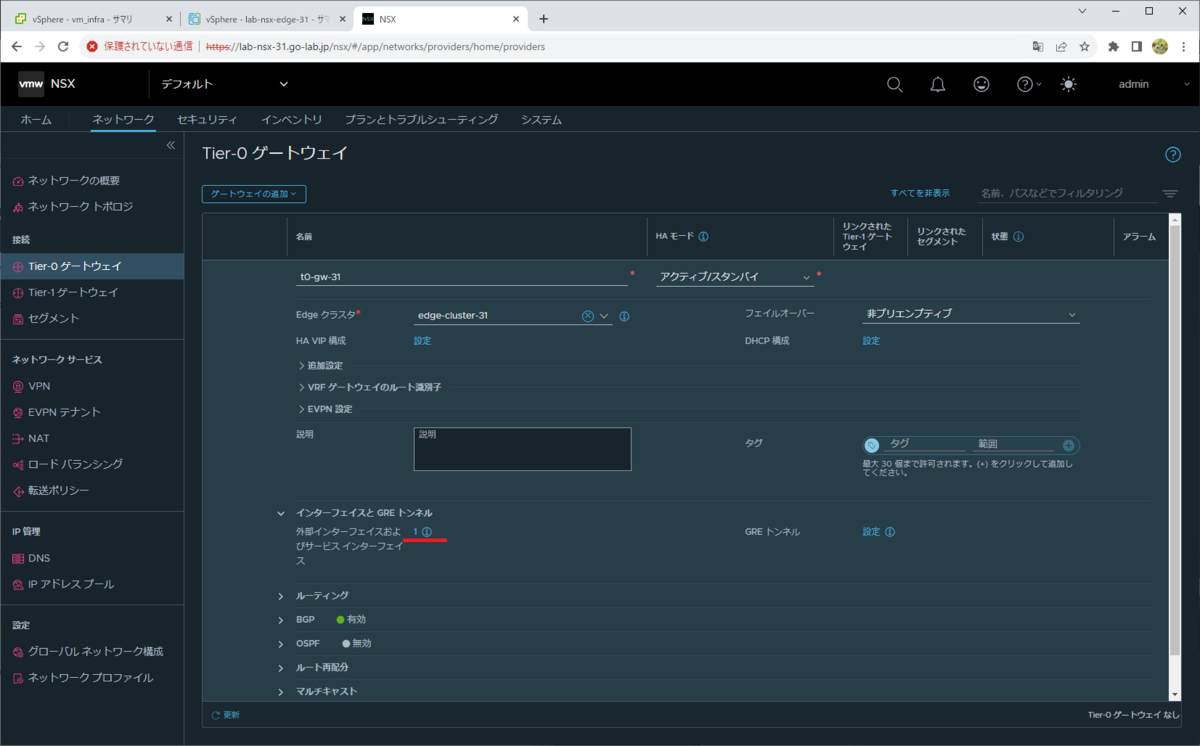Image resolution: width=1200 pixels, height=746 pixels.
Task: Click the タグ tag input field
Action: (x=925, y=444)
